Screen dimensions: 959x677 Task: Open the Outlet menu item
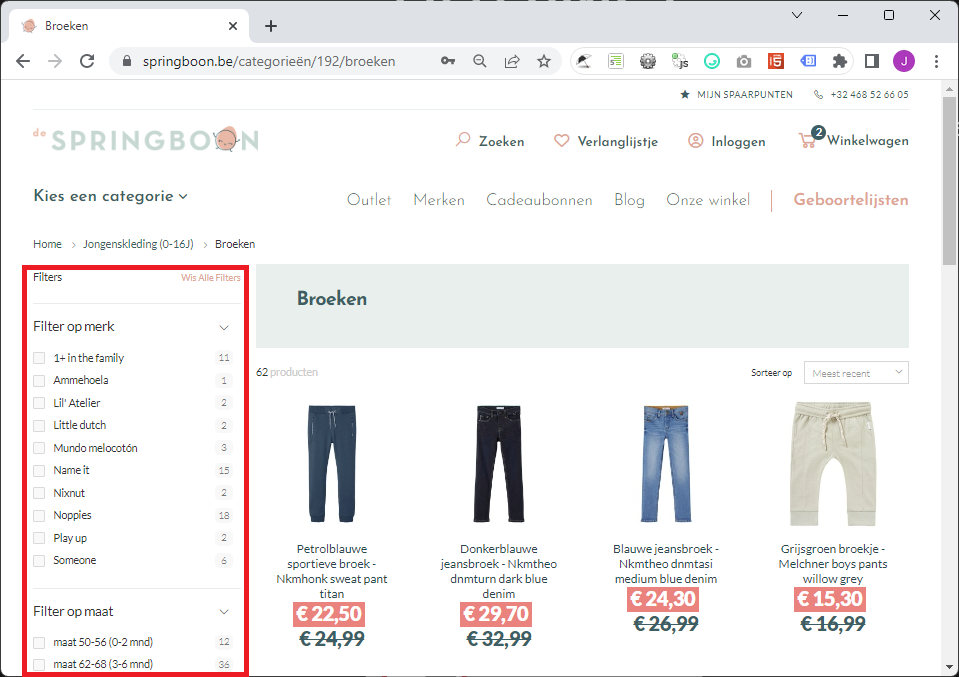pyautogui.click(x=369, y=200)
